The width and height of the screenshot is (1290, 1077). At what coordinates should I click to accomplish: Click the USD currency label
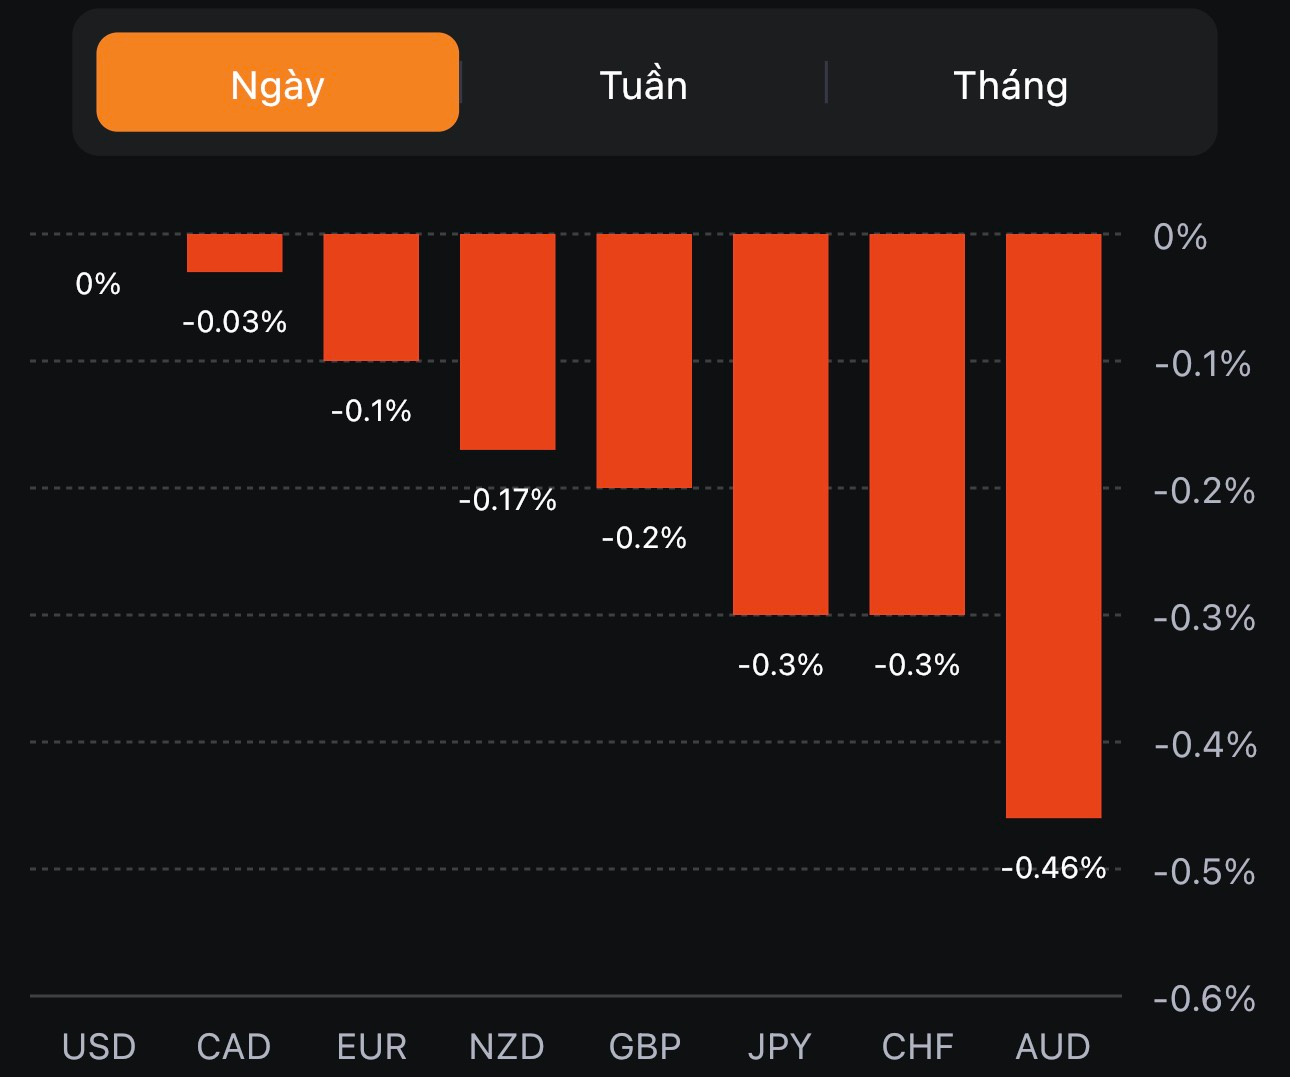tap(99, 1046)
